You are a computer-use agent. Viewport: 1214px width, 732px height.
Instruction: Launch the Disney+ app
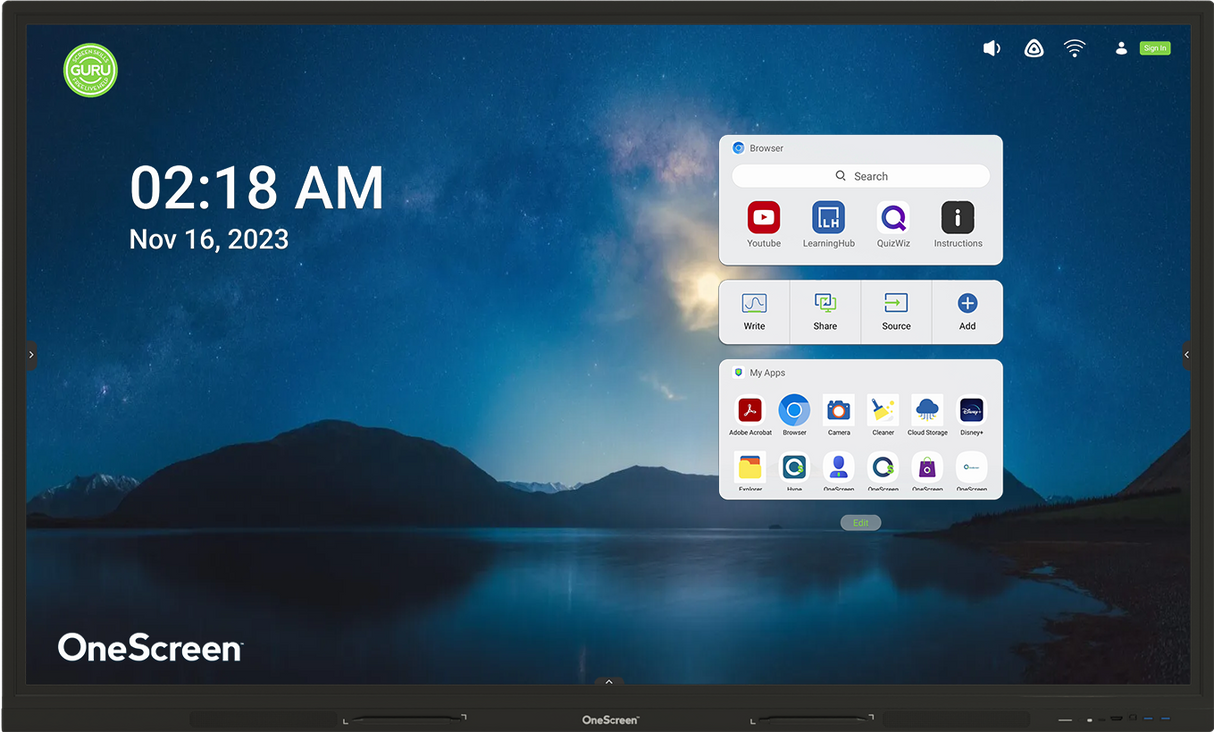point(971,410)
